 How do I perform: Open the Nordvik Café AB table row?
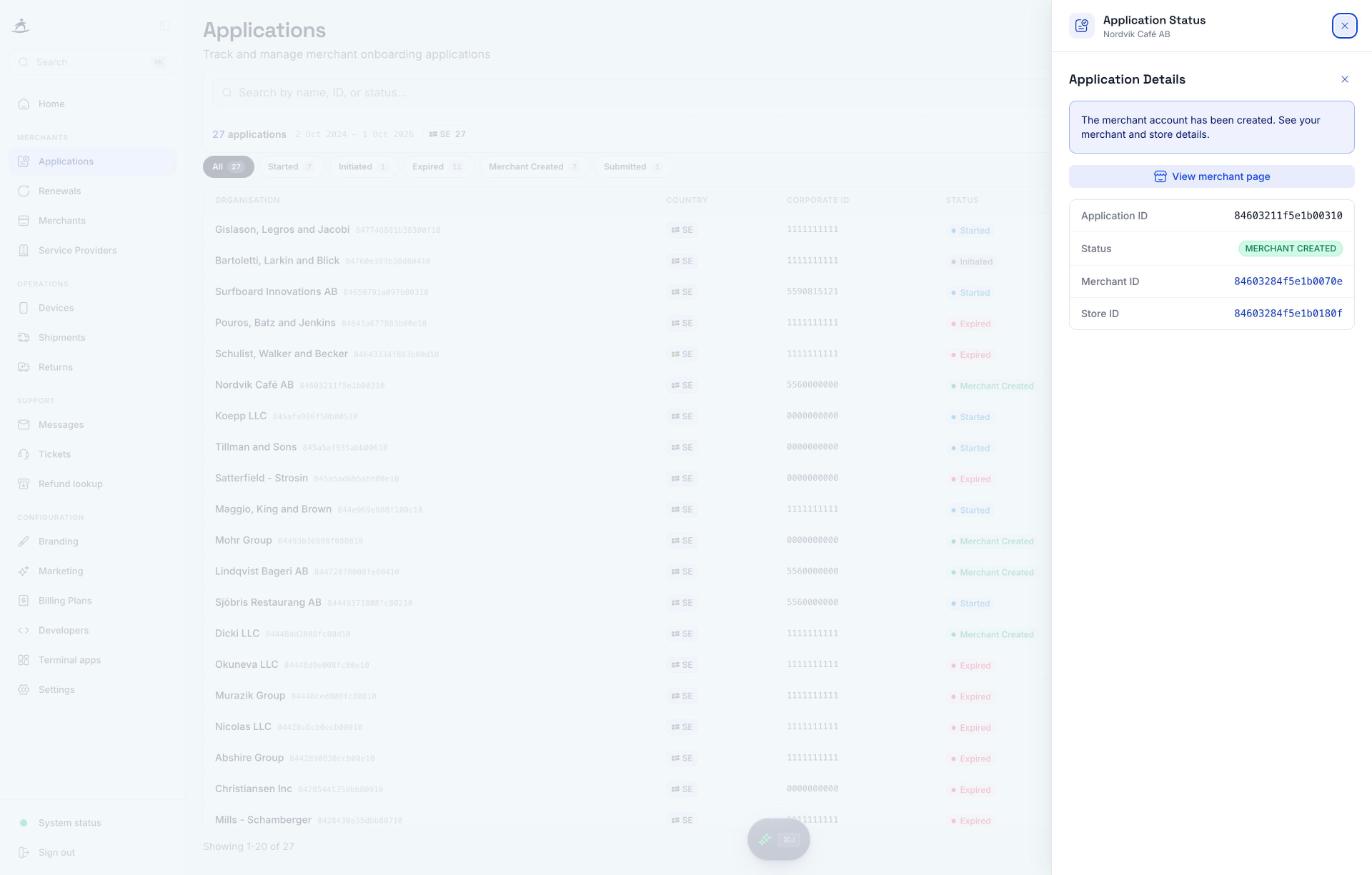[627, 385]
